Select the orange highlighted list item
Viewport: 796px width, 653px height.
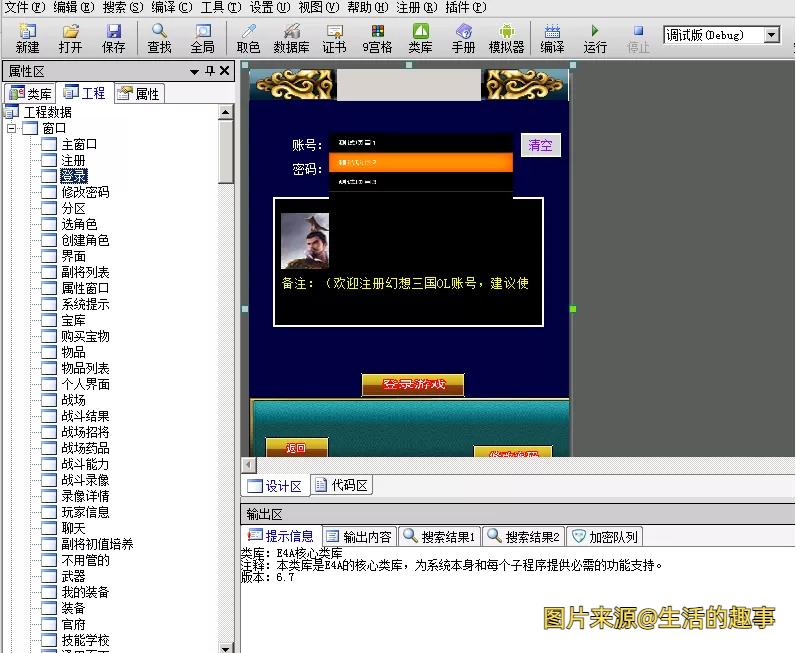420,162
